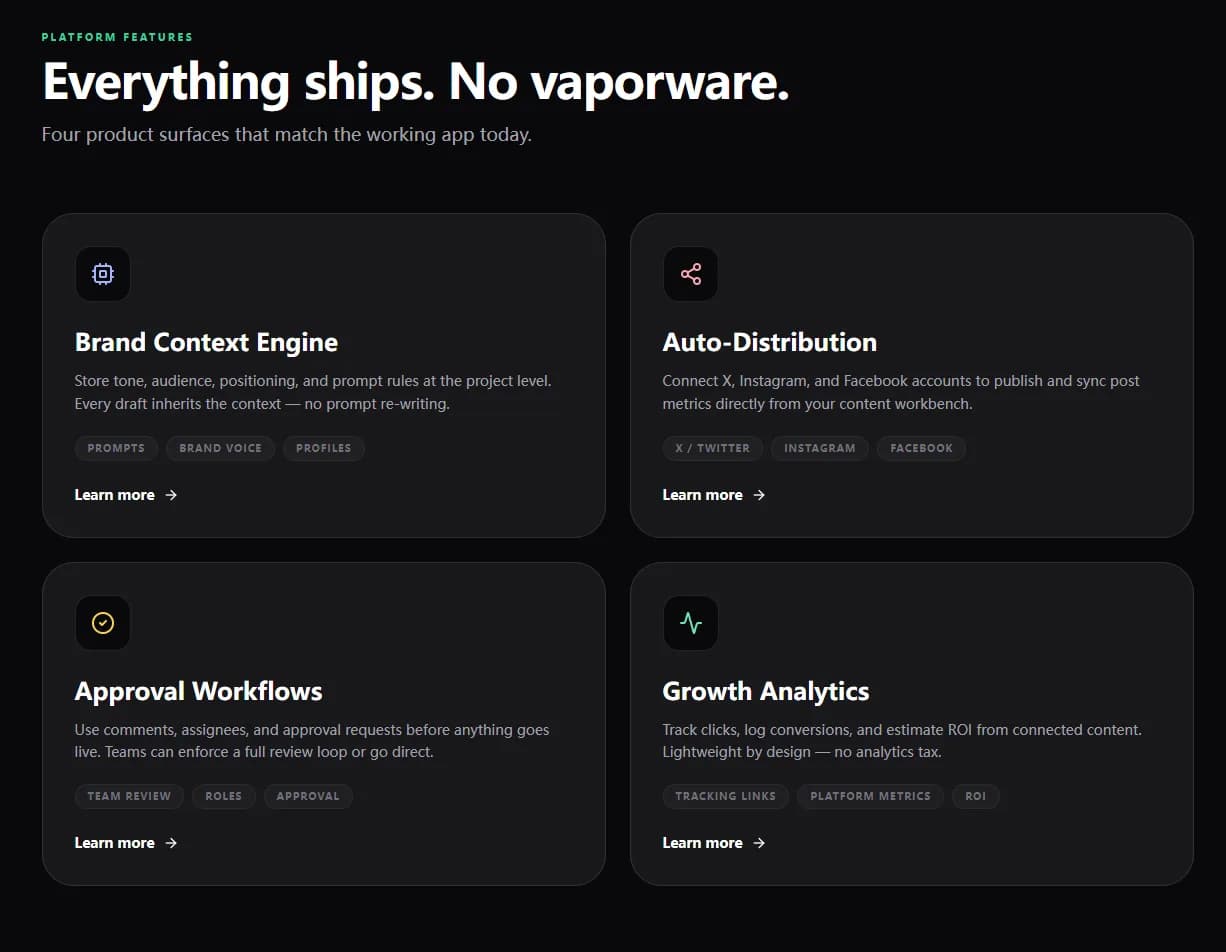Viewport: 1226px width, 952px height.
Task: Choose the PLATFORM METRICS tag
Action: [x=870, y=796]
